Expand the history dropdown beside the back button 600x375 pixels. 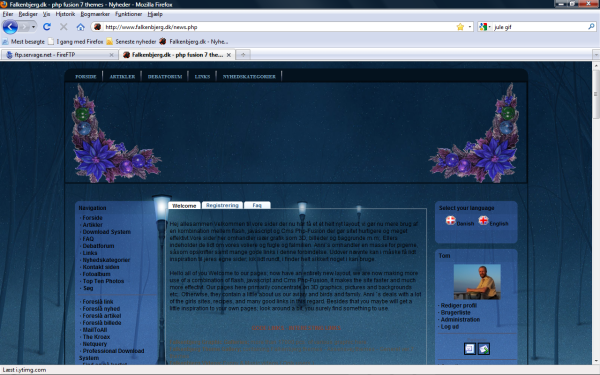tap(33, 27)
